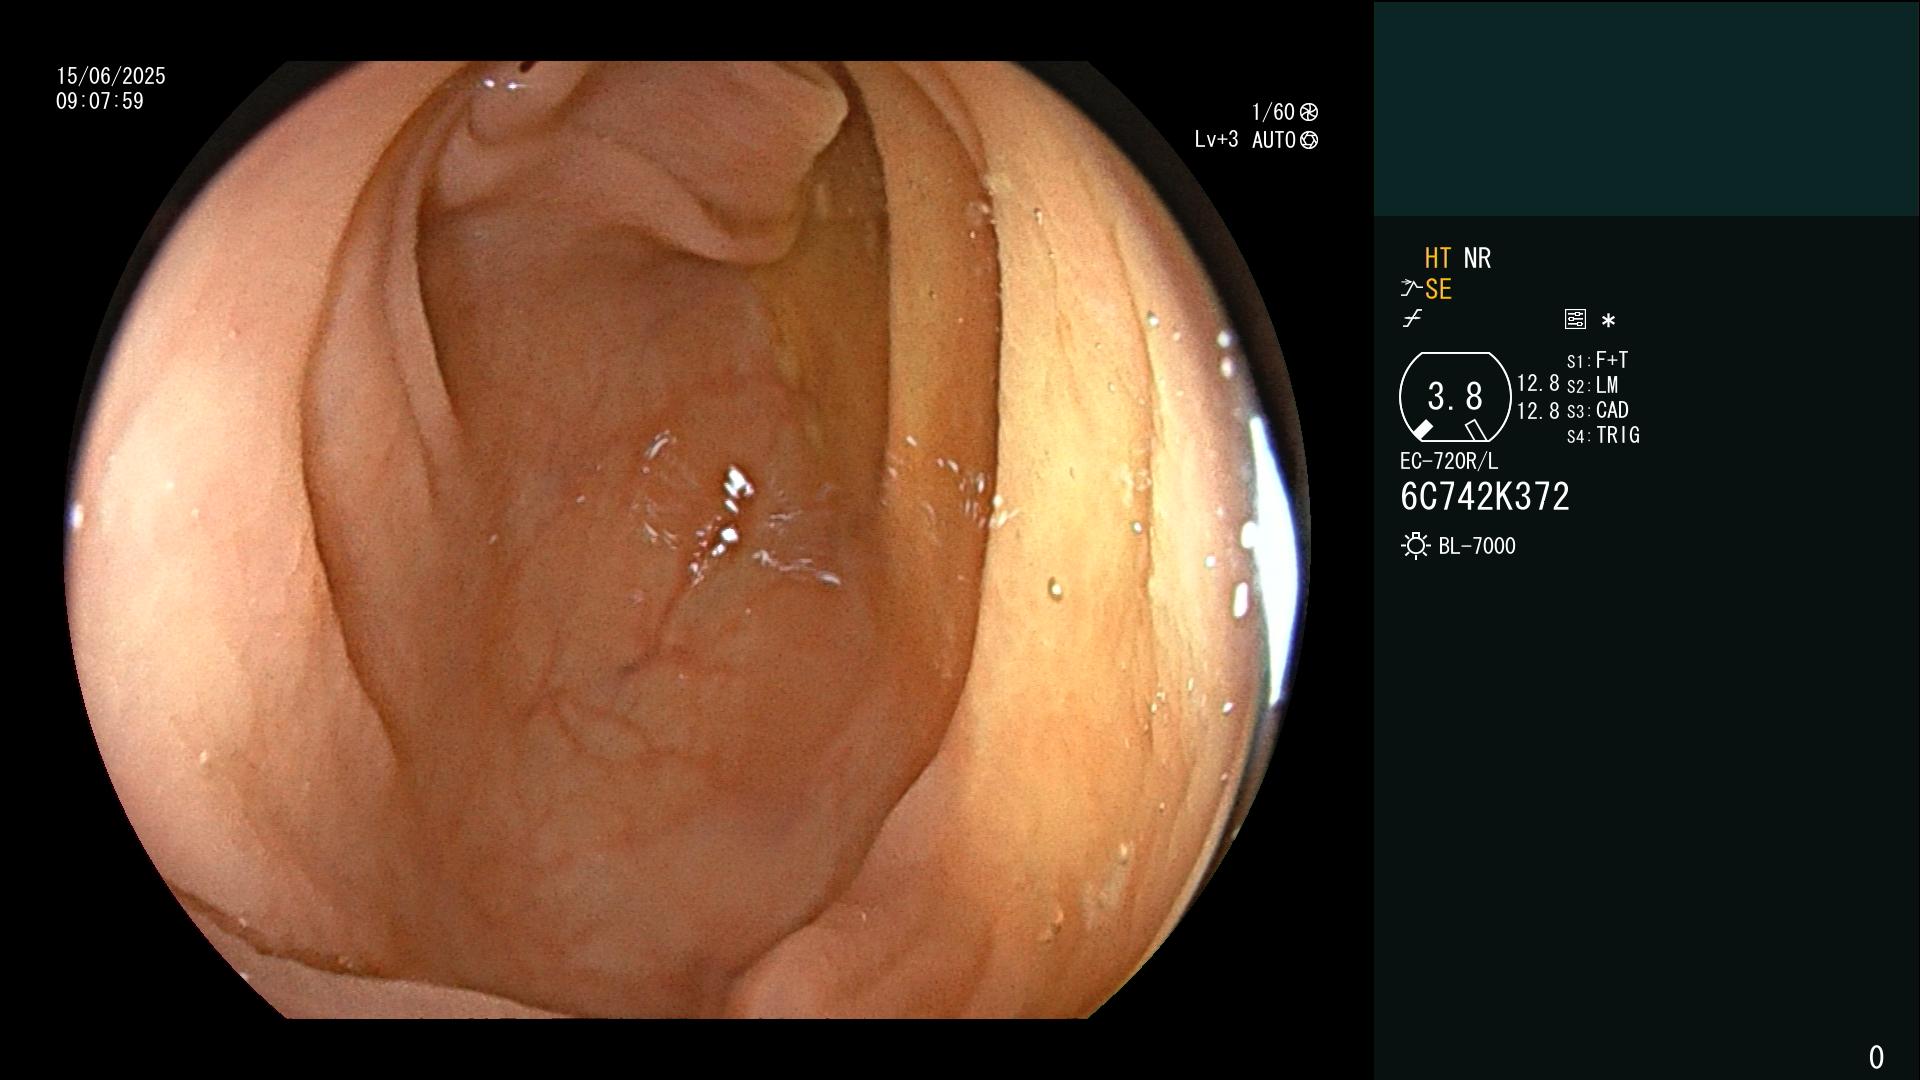Click the AUTO exposure mode text

pos(1274,140)
